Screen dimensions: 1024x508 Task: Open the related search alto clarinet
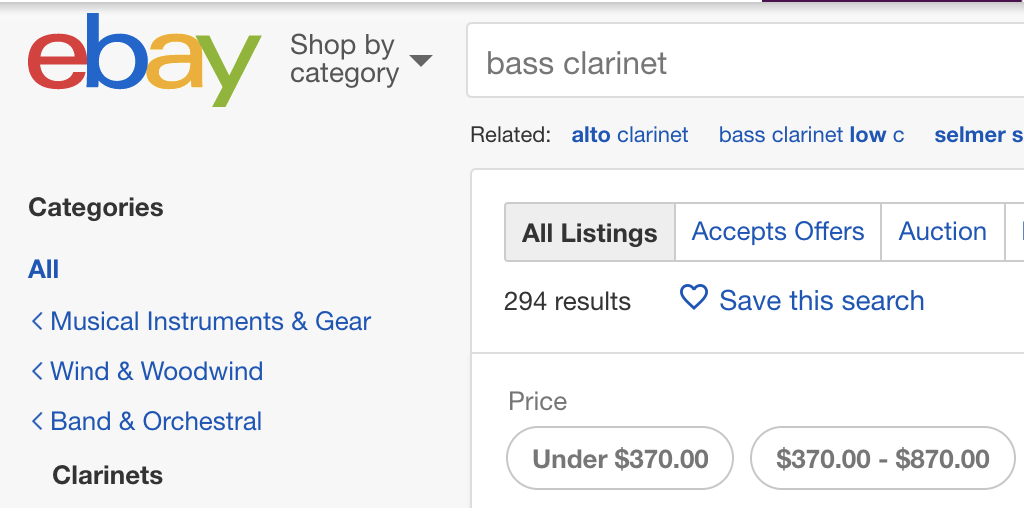click(629, 135)
